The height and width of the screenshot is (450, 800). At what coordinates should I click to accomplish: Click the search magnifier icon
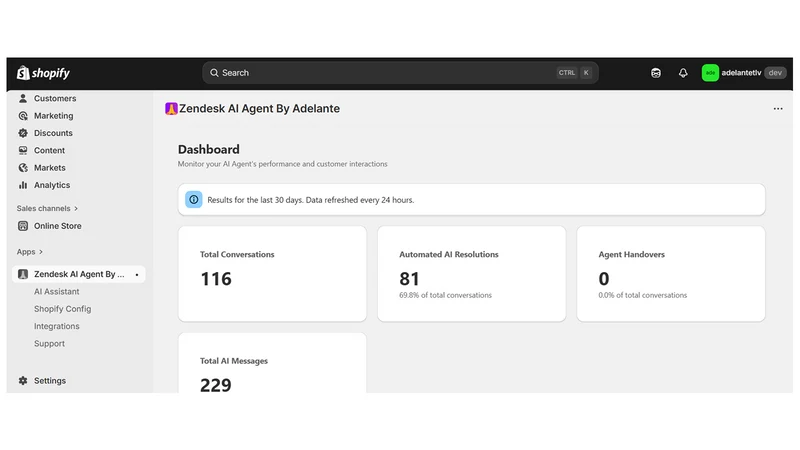pos(214,73)
